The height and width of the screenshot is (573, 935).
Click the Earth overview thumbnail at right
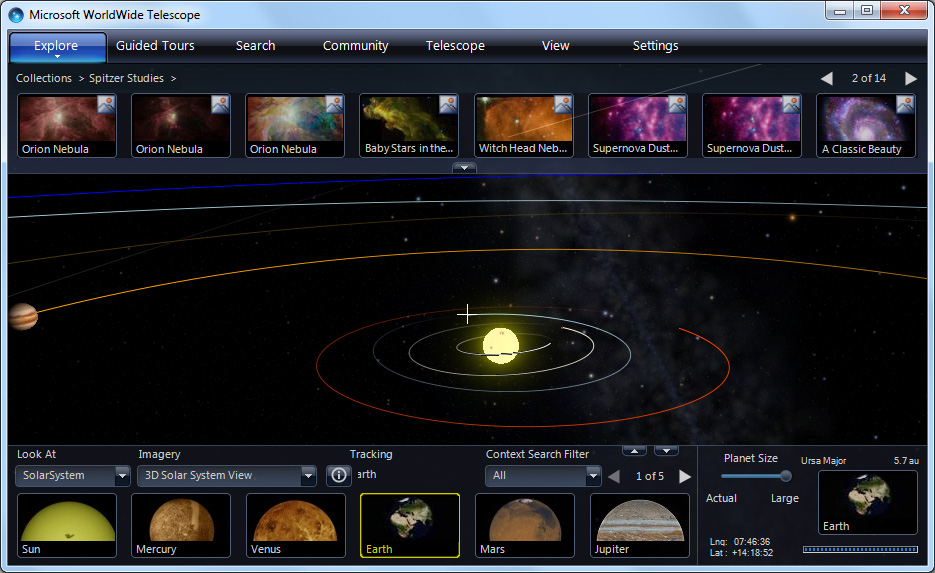(x=868, y=502)
